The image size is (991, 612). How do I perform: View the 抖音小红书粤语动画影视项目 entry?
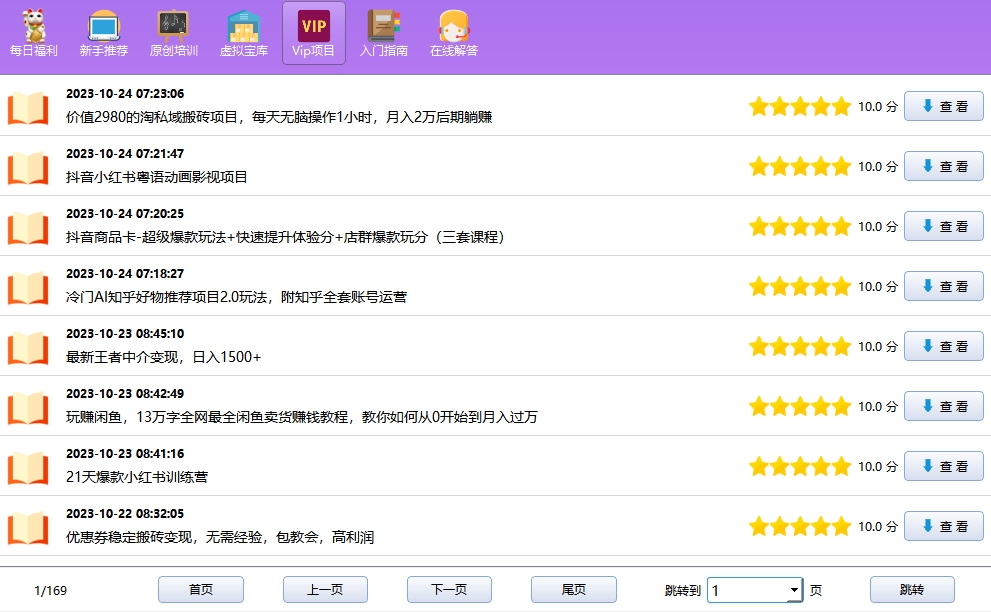943,166
